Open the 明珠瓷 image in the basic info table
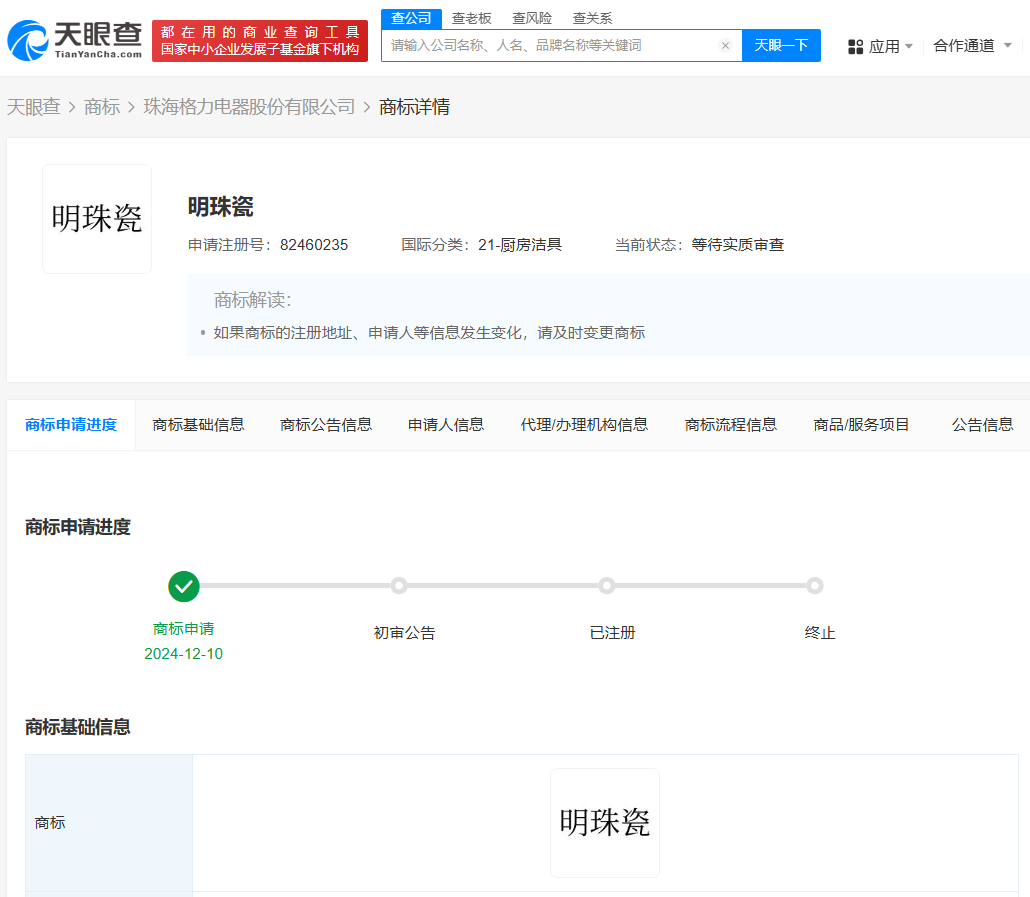 (x=604, y=823)
